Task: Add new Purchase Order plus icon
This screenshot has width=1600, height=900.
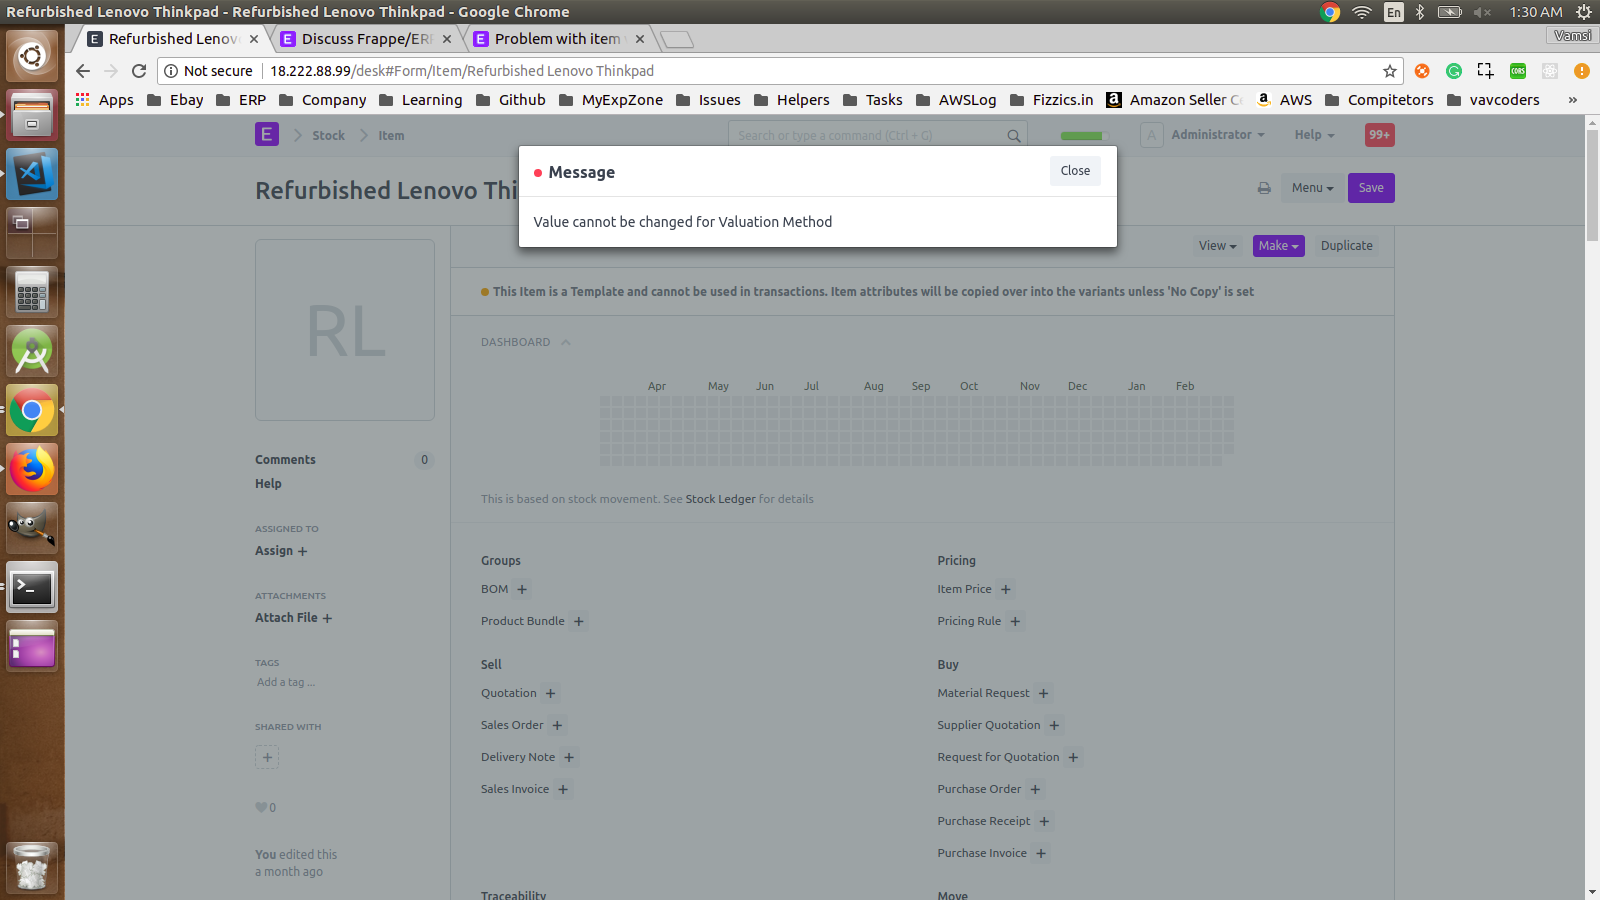Action: (1036, 790)
